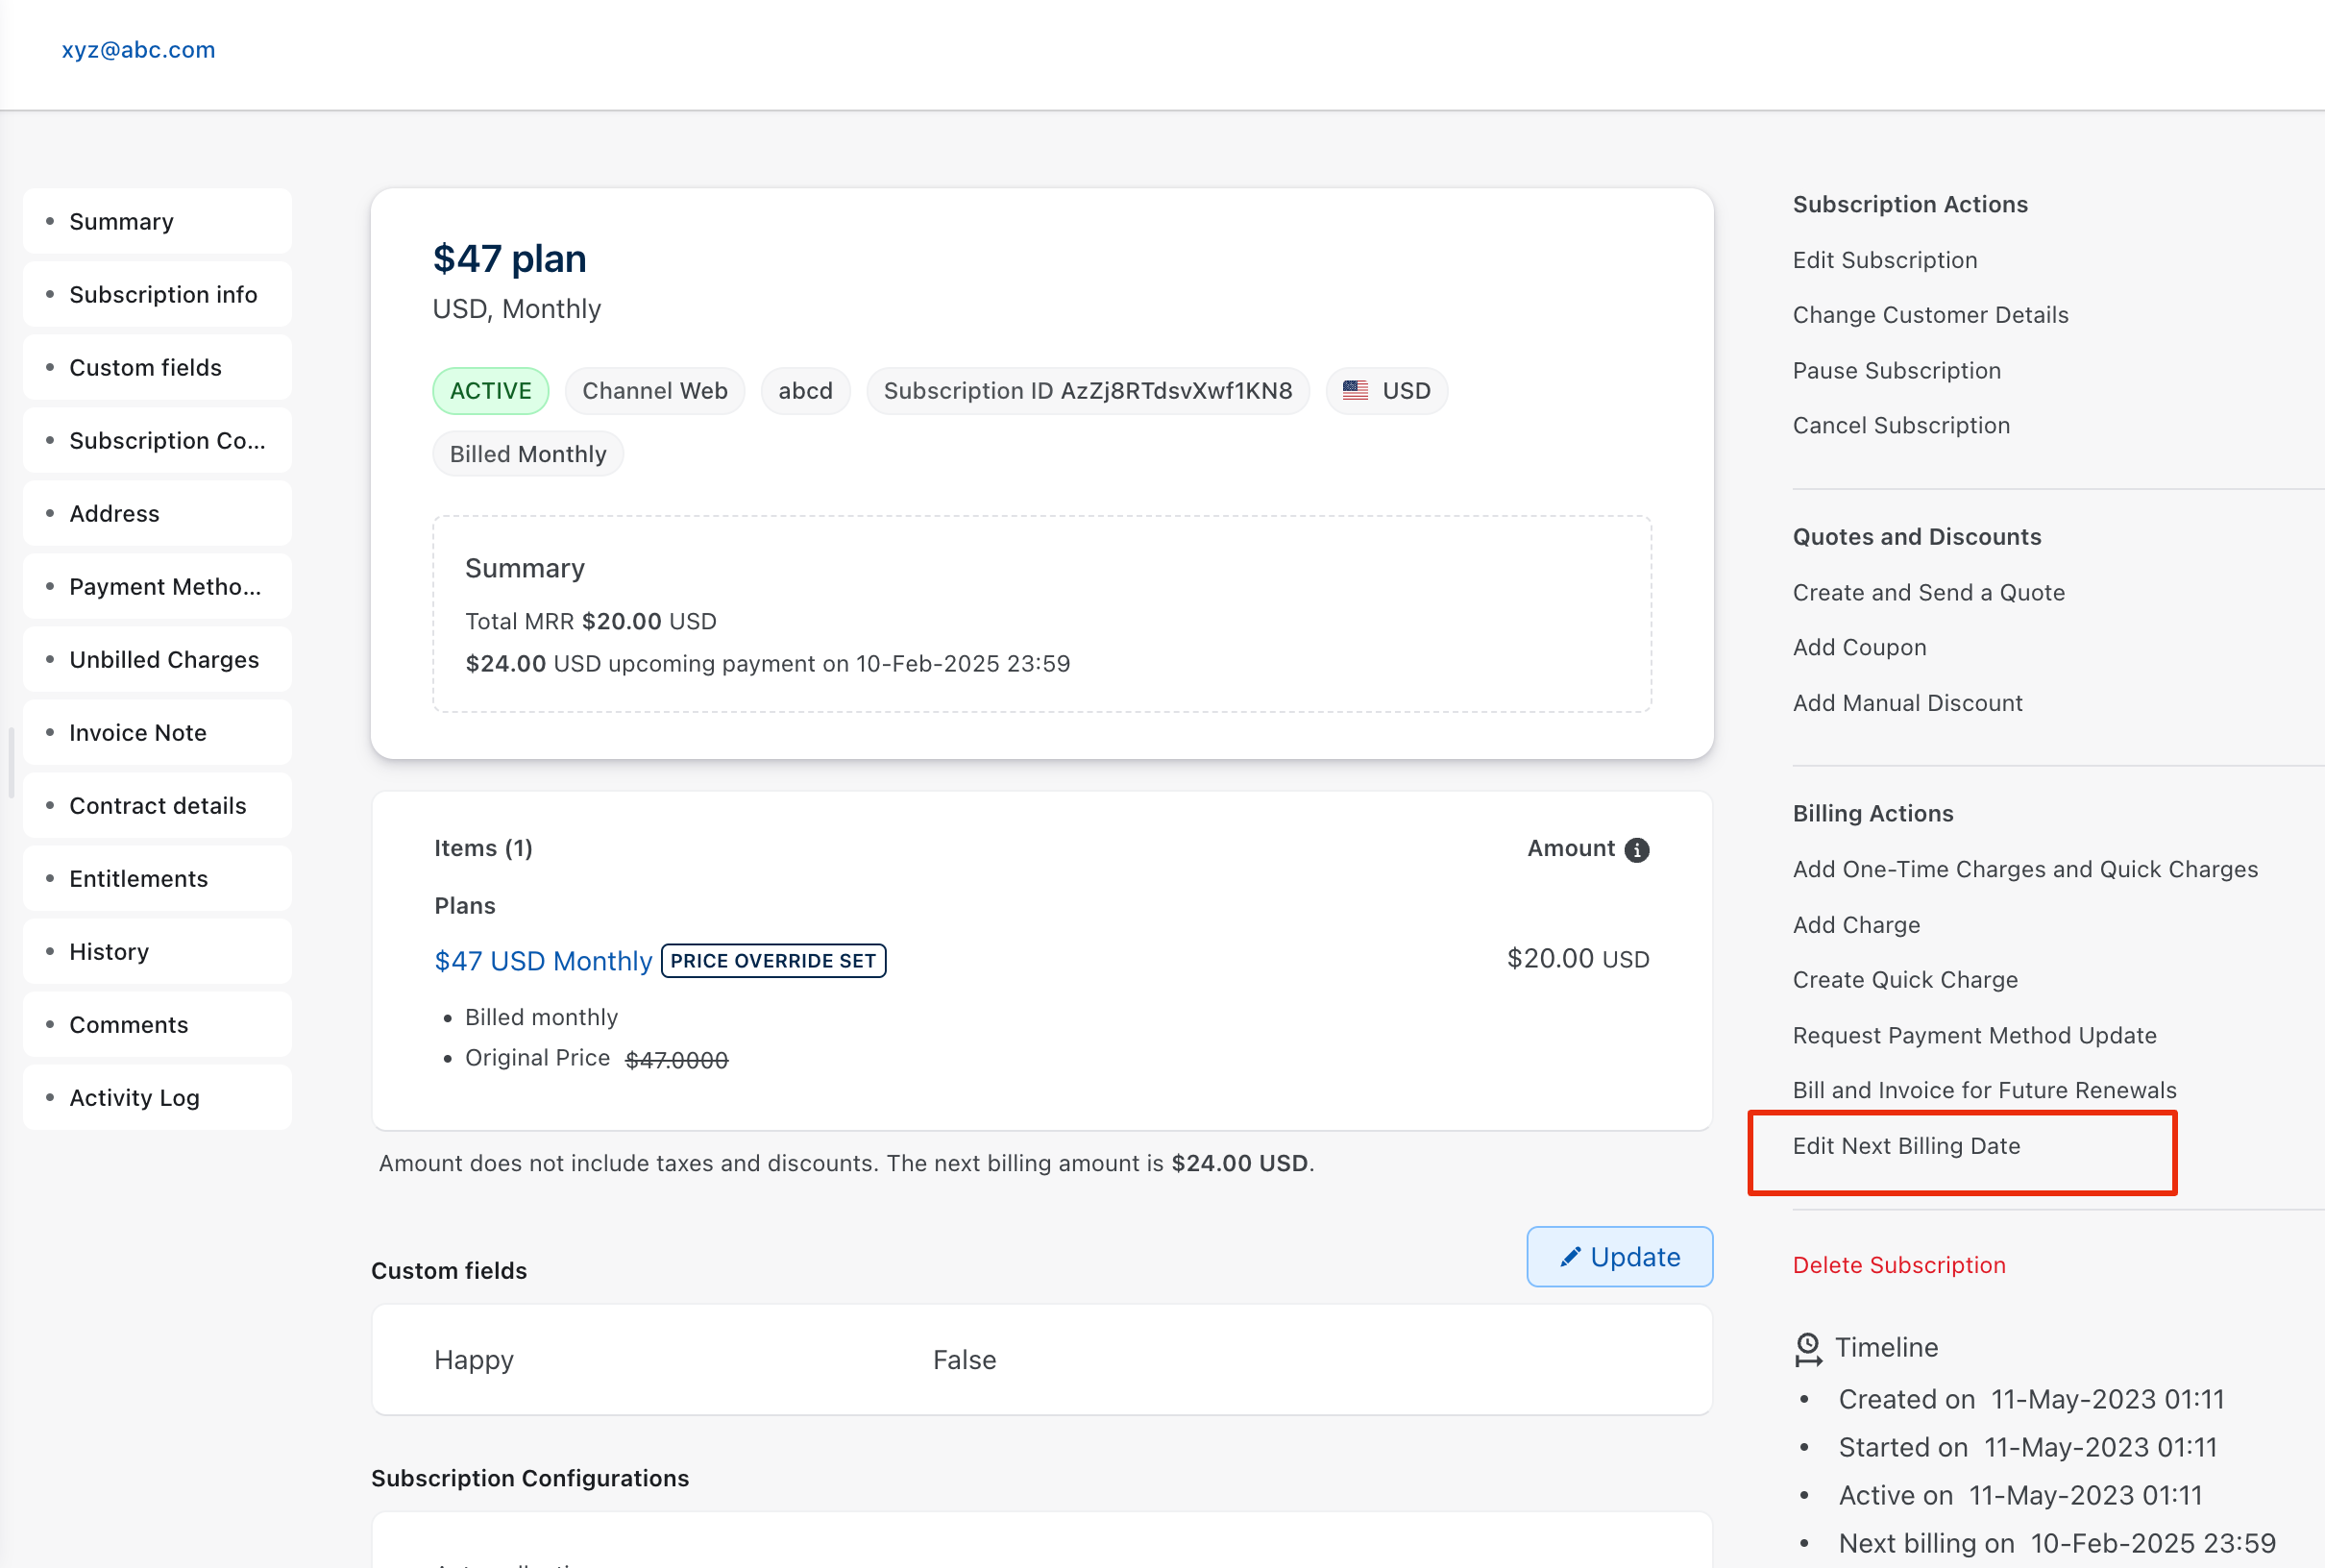
Task: Open the Entitlements sidebar item
Action: [139, 878]
